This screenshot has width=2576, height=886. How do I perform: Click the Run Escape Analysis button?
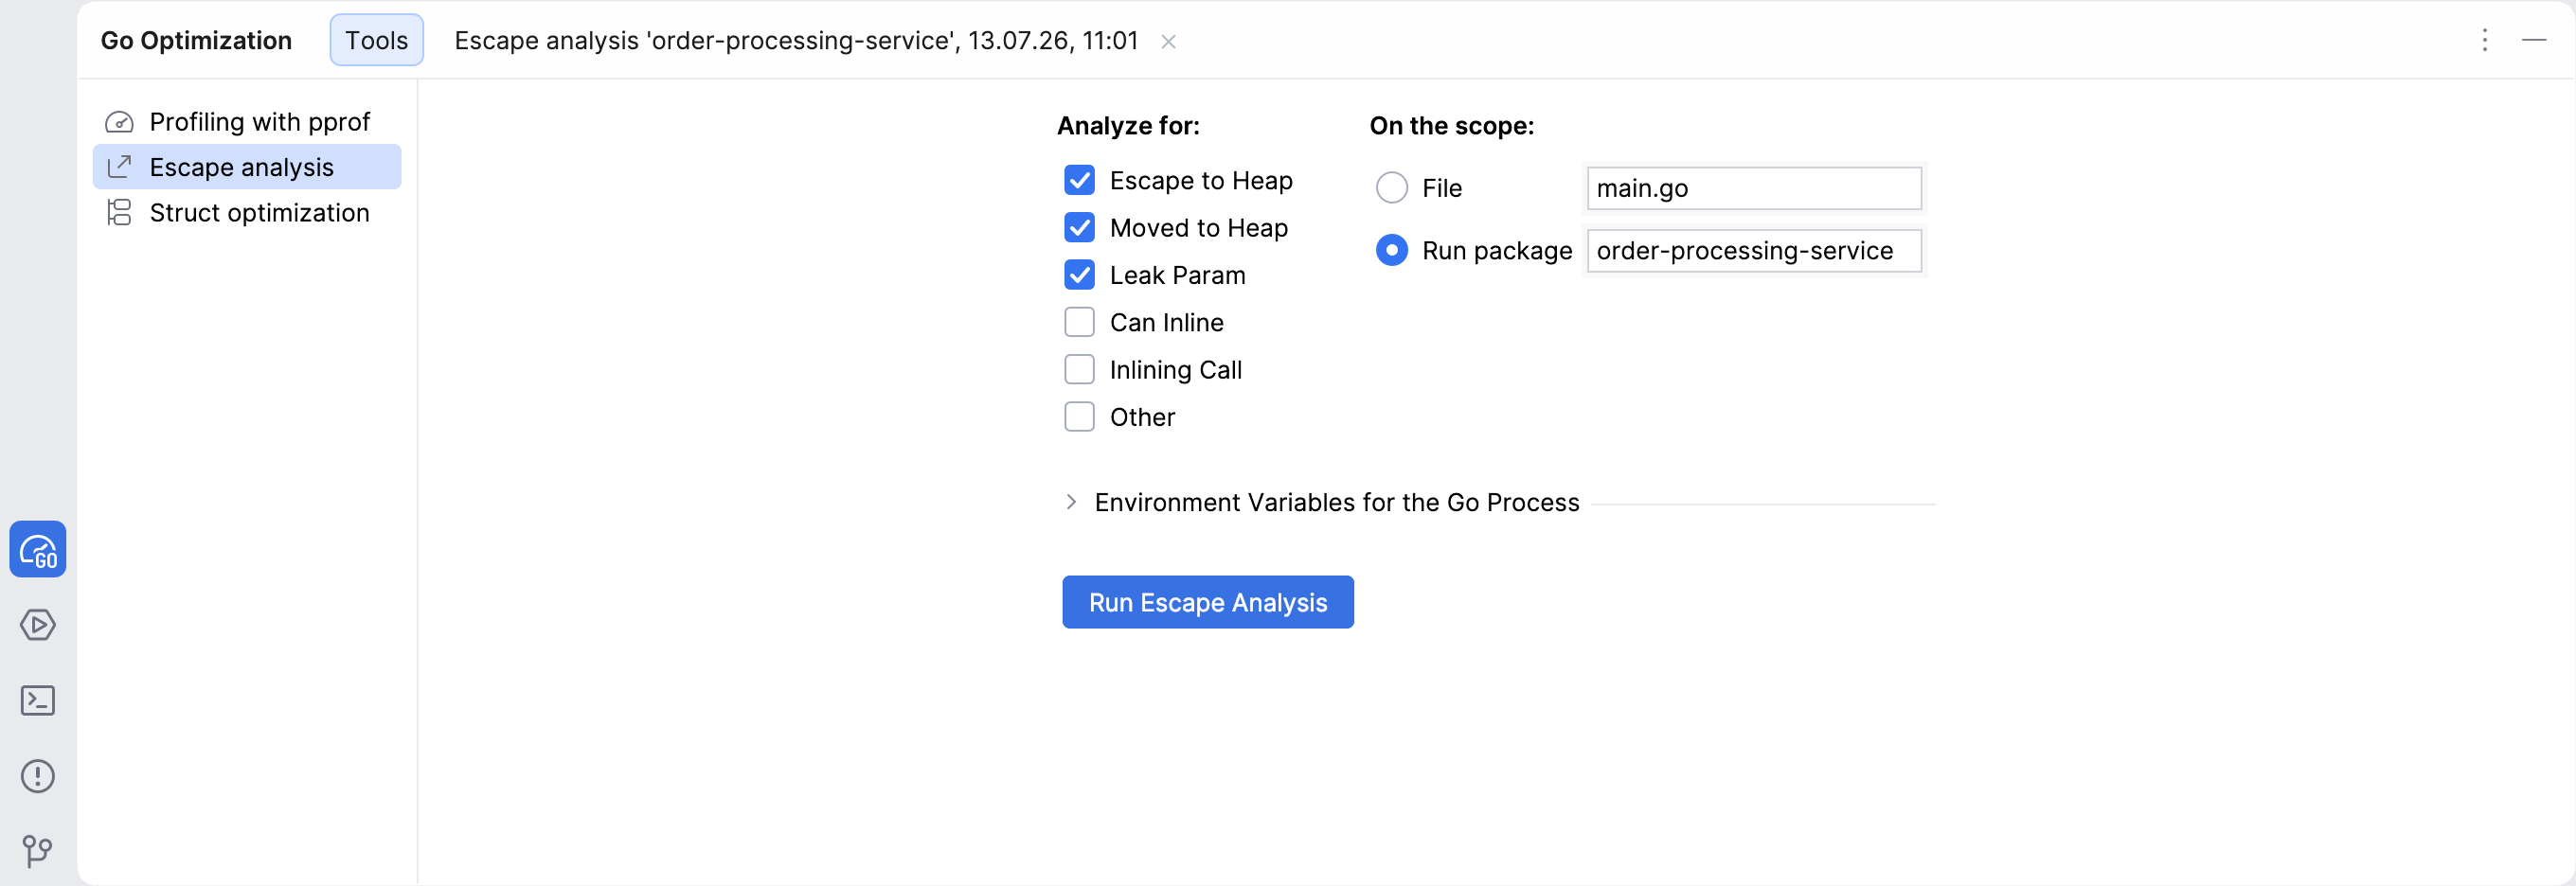1207,602
